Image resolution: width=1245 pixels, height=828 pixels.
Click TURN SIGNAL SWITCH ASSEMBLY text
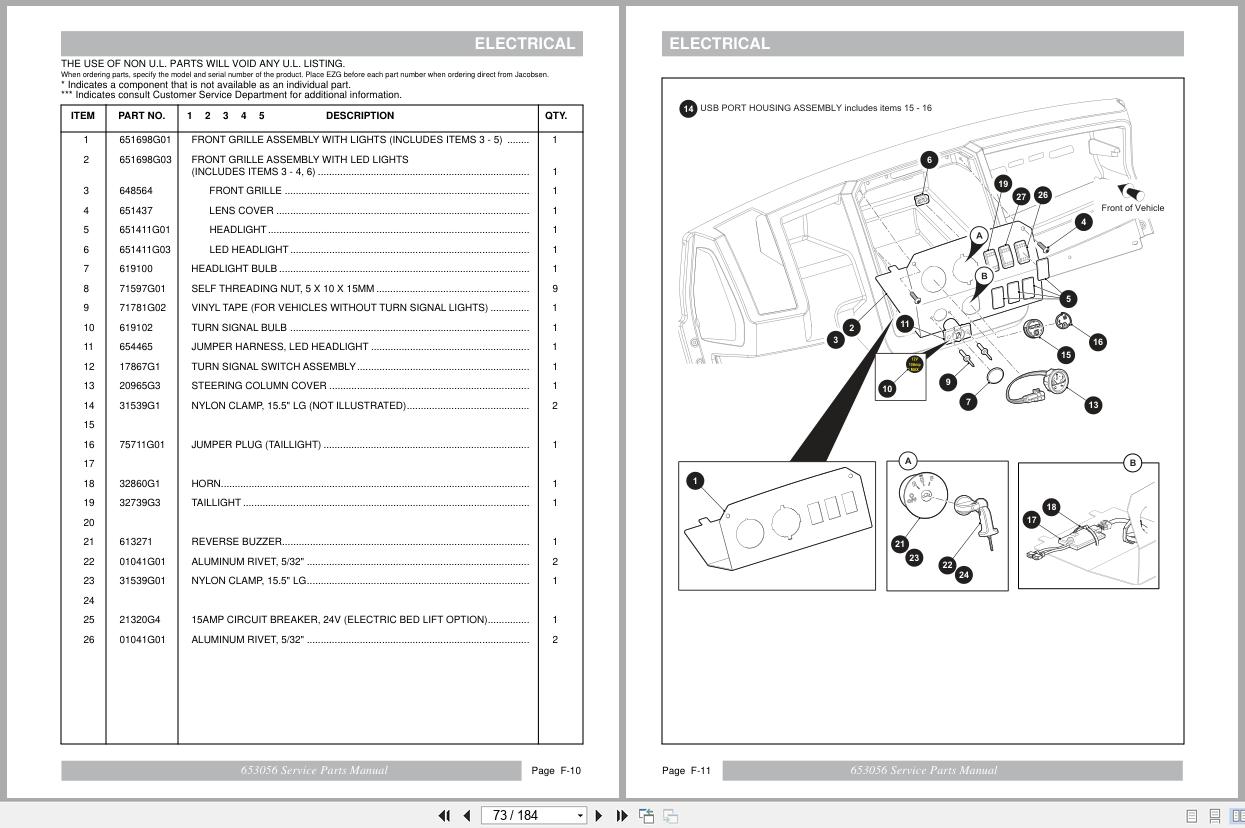[x=274, y=367]
